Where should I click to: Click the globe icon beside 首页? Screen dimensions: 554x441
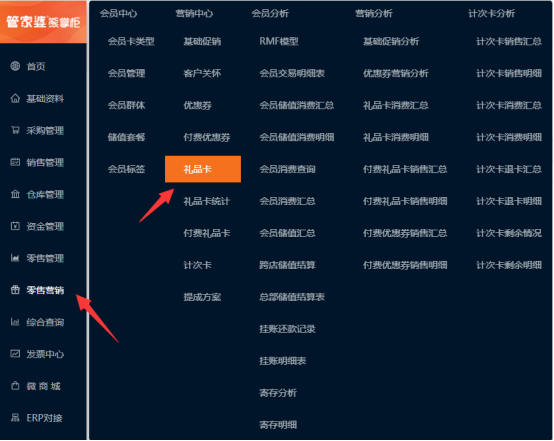15,66
